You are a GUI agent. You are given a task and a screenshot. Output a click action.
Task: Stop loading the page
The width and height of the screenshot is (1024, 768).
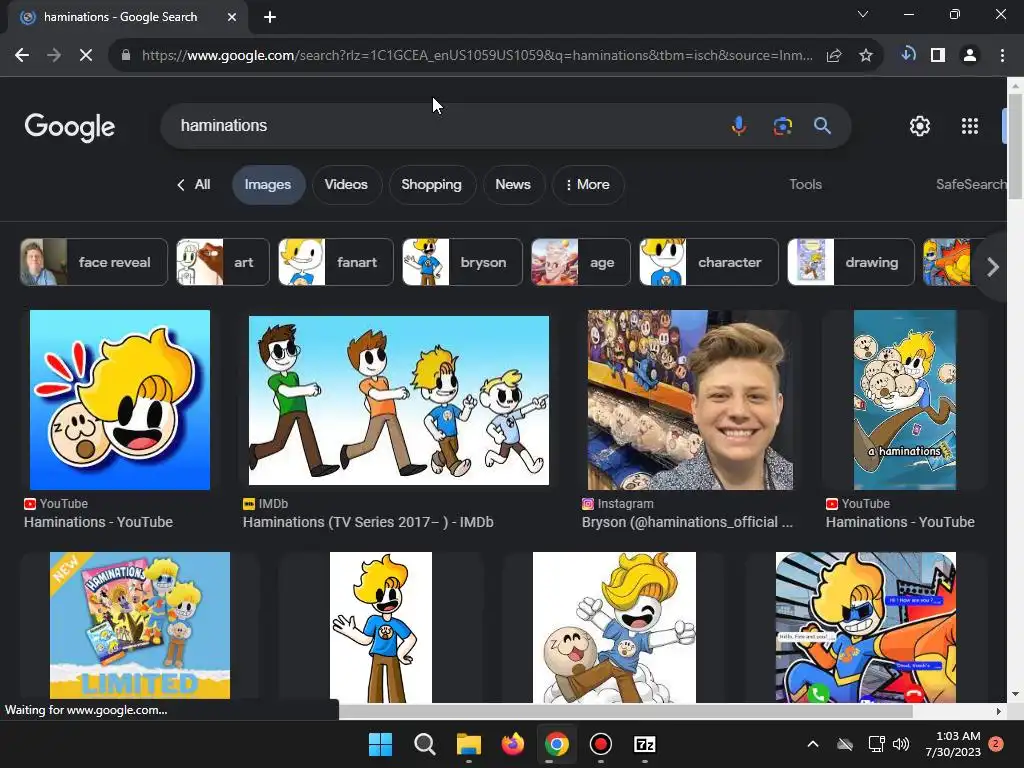click(86, 56)
